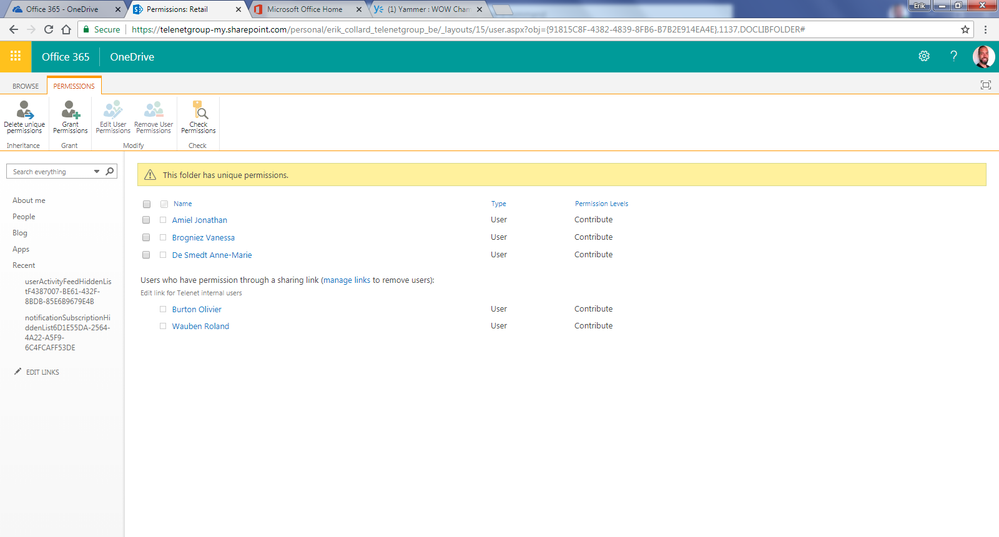999x537 pixels.
Task: Open Amiel Jonathan user link
Action: (x=199, y=220)
